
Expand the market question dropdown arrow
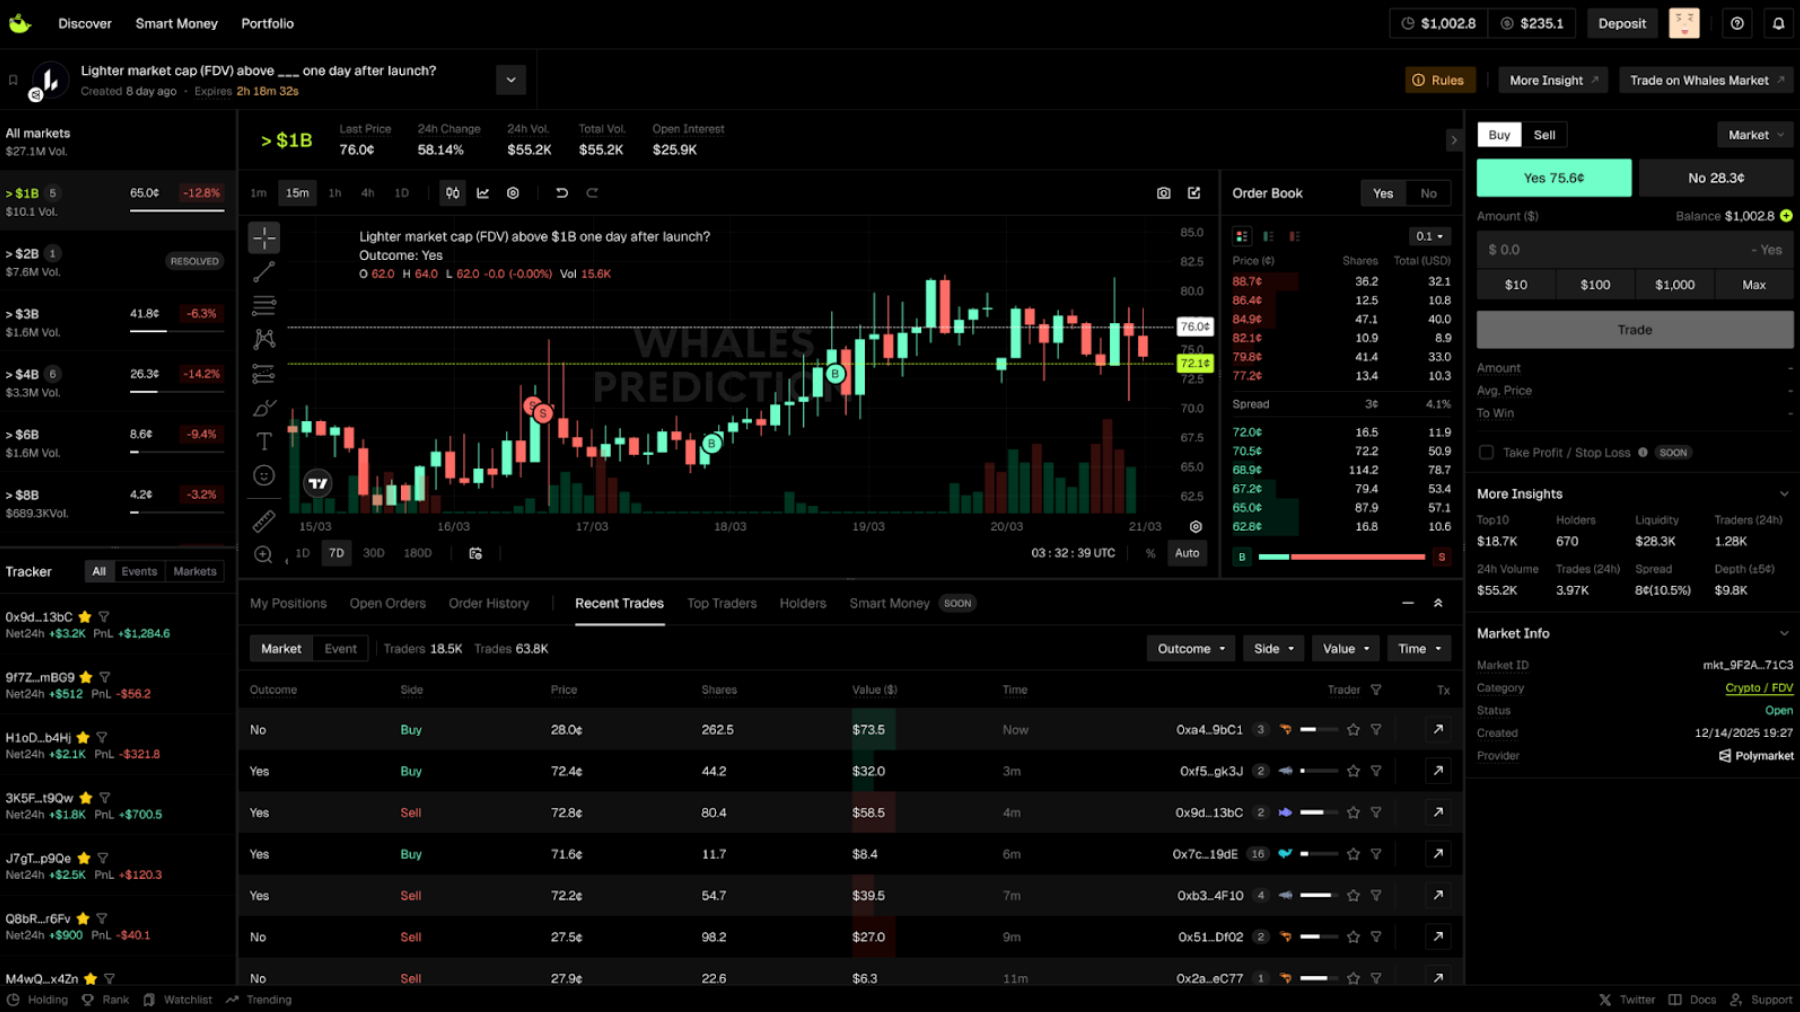510,79
